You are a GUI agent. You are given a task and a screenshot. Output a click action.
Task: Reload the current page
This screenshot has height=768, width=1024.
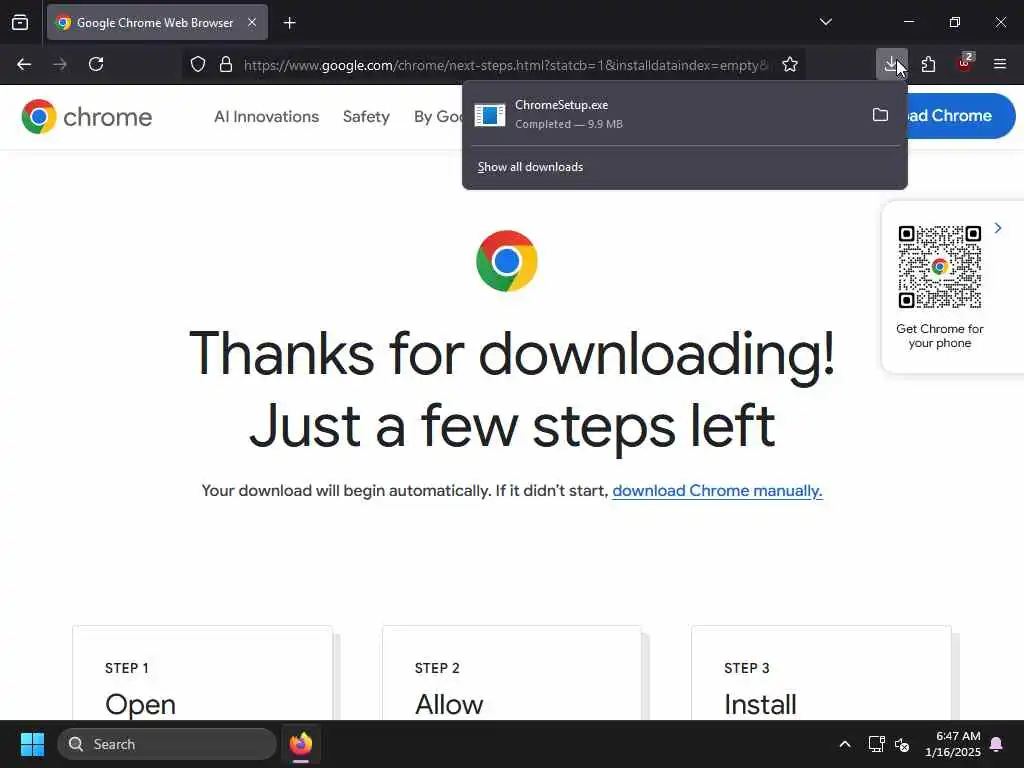point(96,64)
